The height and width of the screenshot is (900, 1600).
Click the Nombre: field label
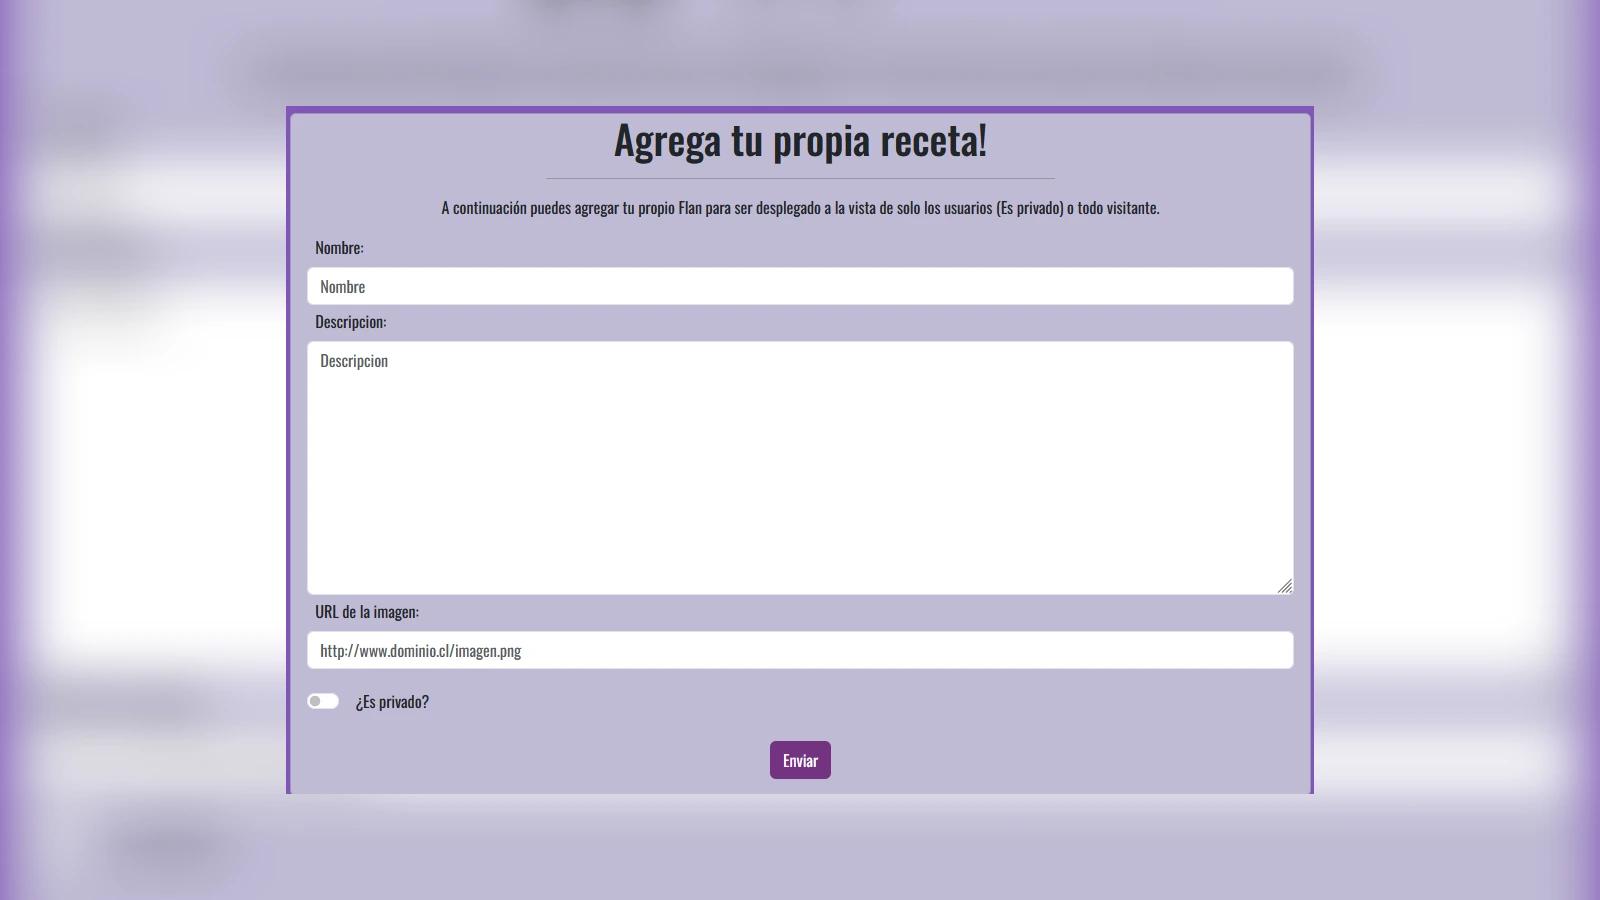click(340, 247)
